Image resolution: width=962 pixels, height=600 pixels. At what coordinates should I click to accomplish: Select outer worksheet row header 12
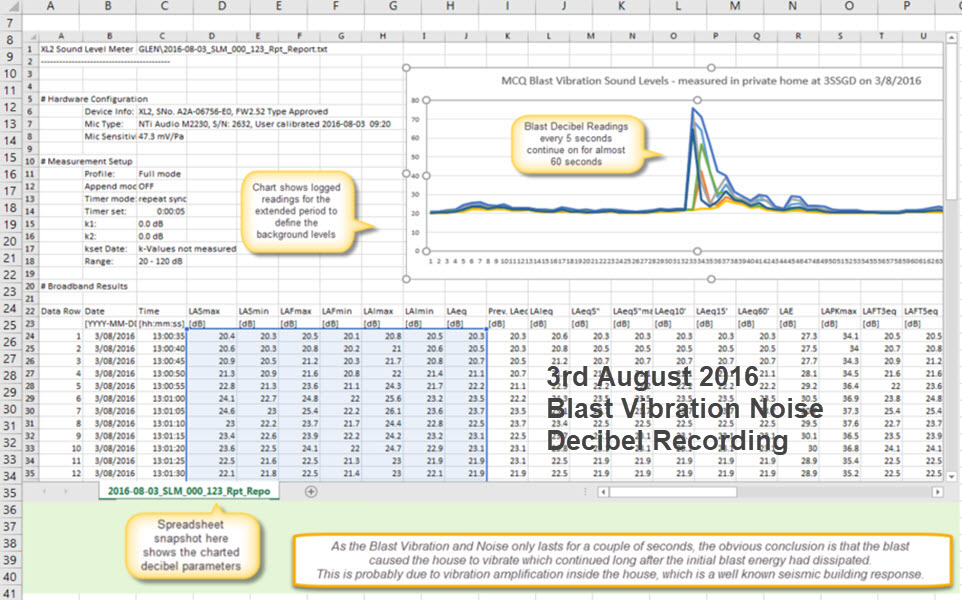tap(10, 107)
